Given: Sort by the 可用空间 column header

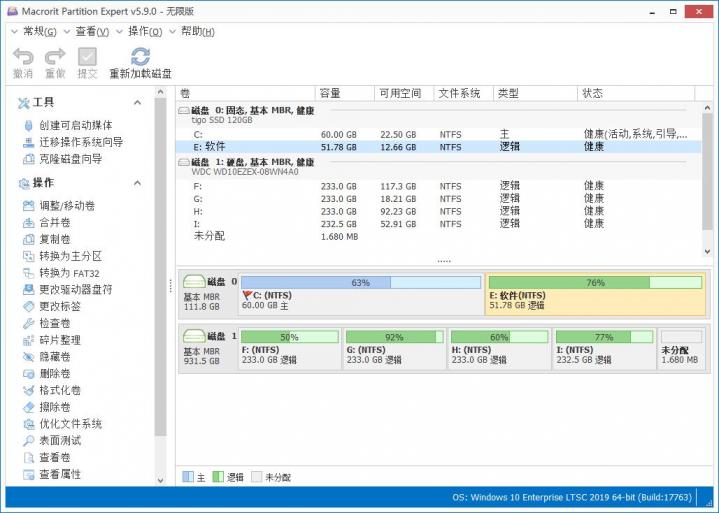Looking at the screenshot, I should [x=404, y=94].
